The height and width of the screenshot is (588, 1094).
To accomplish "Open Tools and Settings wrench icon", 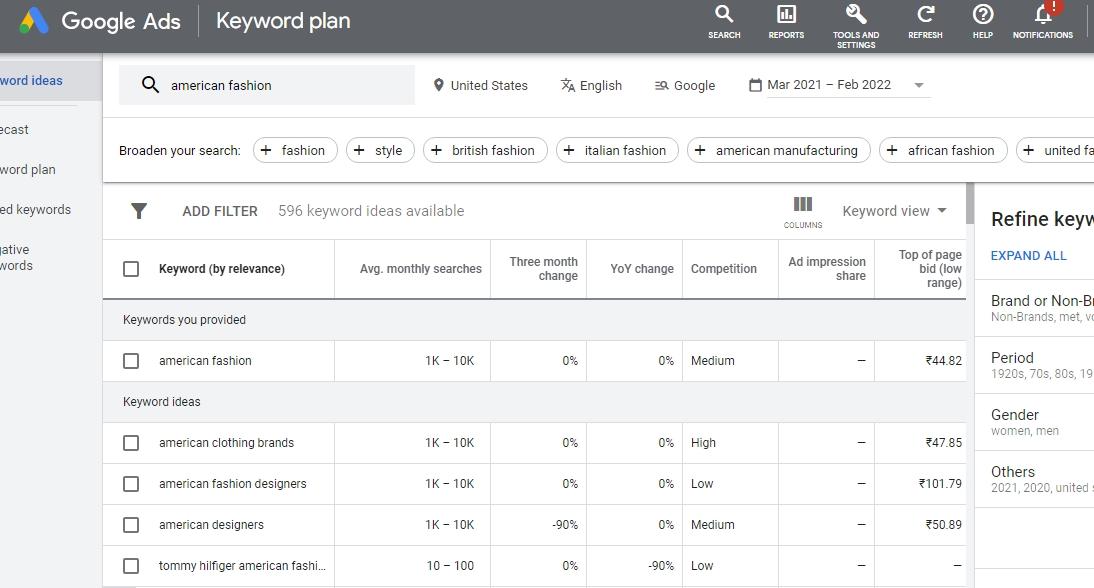I will 856,27.
